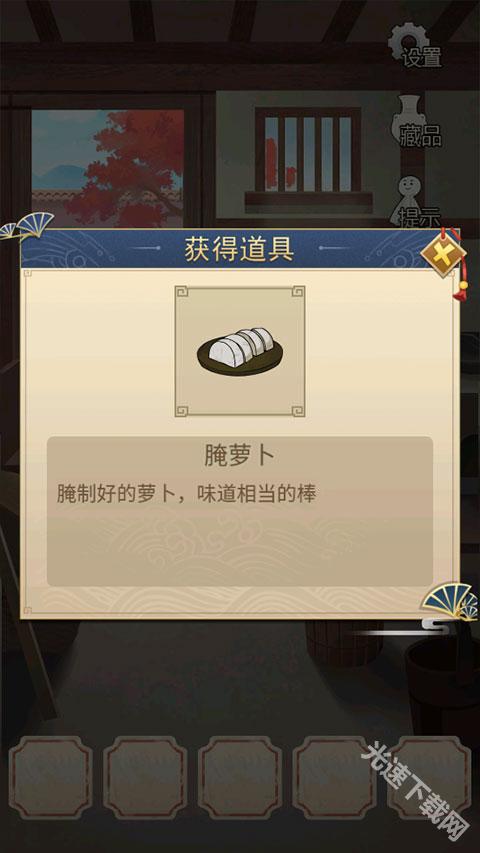Close the 获得道具 popup with the X
Viewport: 480px width, 853px height.
coord(444,253)
